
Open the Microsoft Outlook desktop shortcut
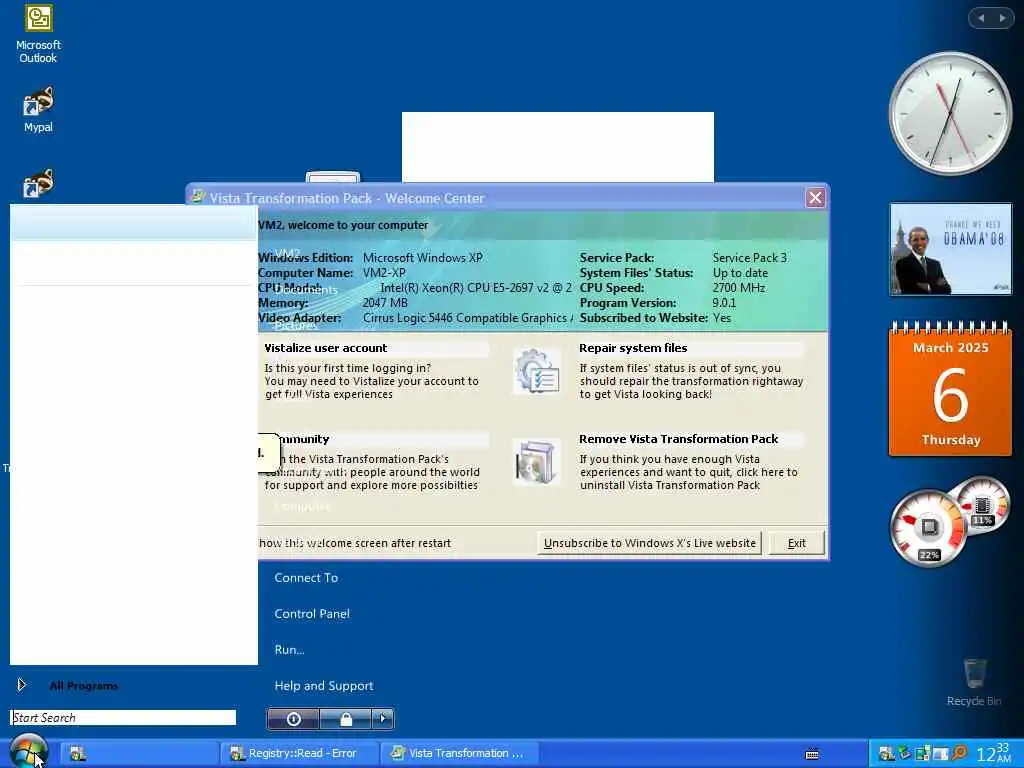(38, 34)
